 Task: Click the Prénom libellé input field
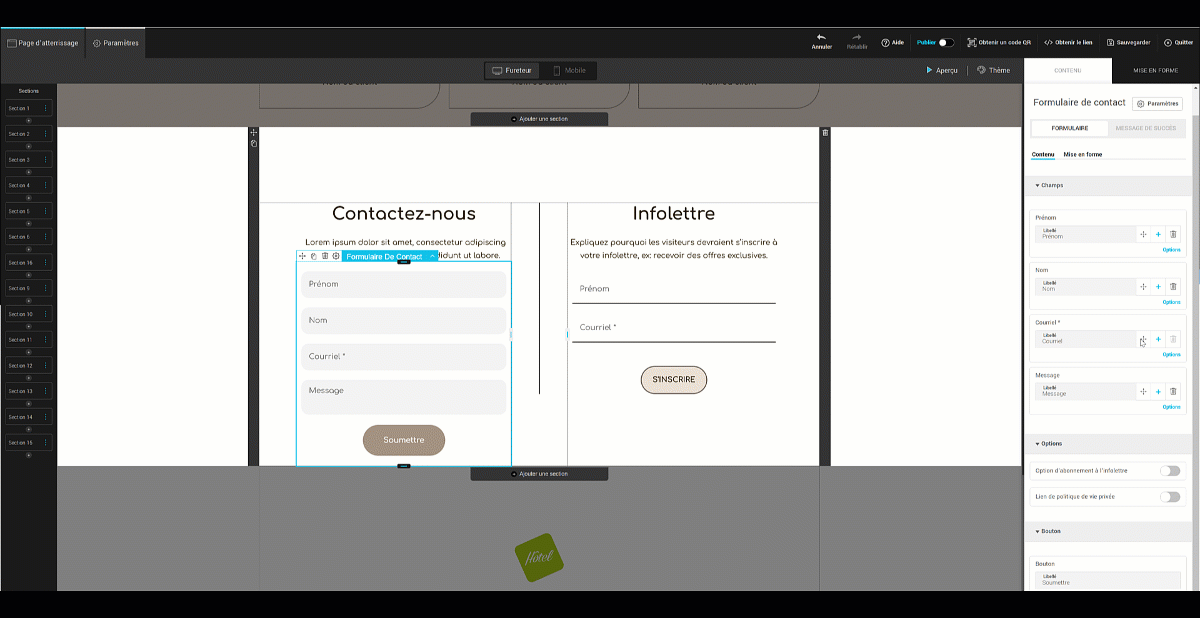point(1085,234)
